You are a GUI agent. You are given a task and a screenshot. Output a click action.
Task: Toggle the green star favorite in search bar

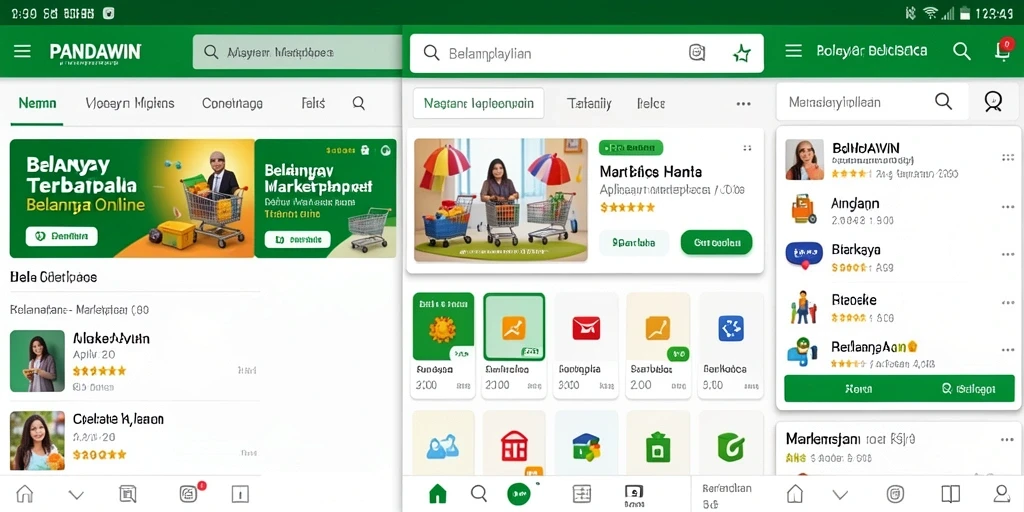pos(742,54)
